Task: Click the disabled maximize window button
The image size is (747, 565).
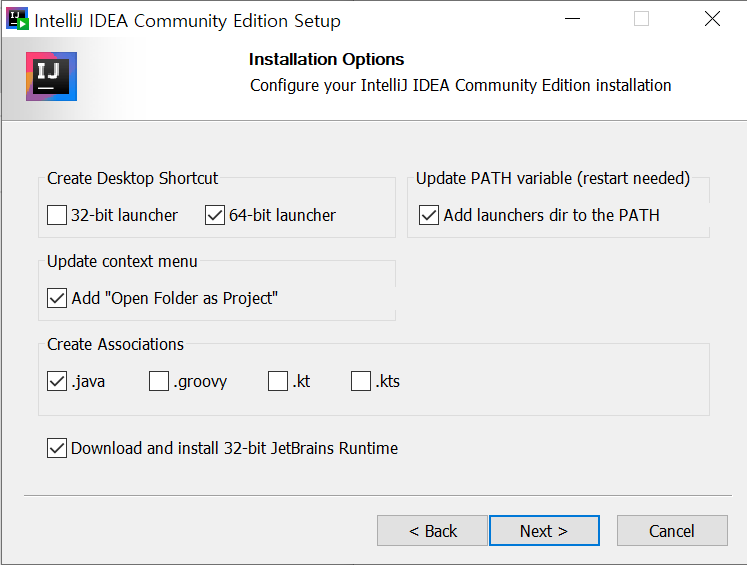Action: coord(641,19)
